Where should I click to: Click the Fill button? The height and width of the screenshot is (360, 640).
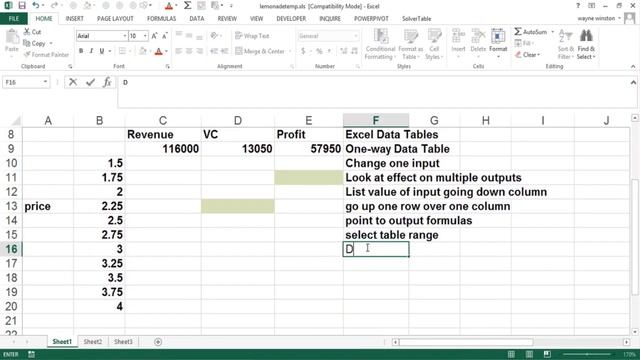(524, 43)
